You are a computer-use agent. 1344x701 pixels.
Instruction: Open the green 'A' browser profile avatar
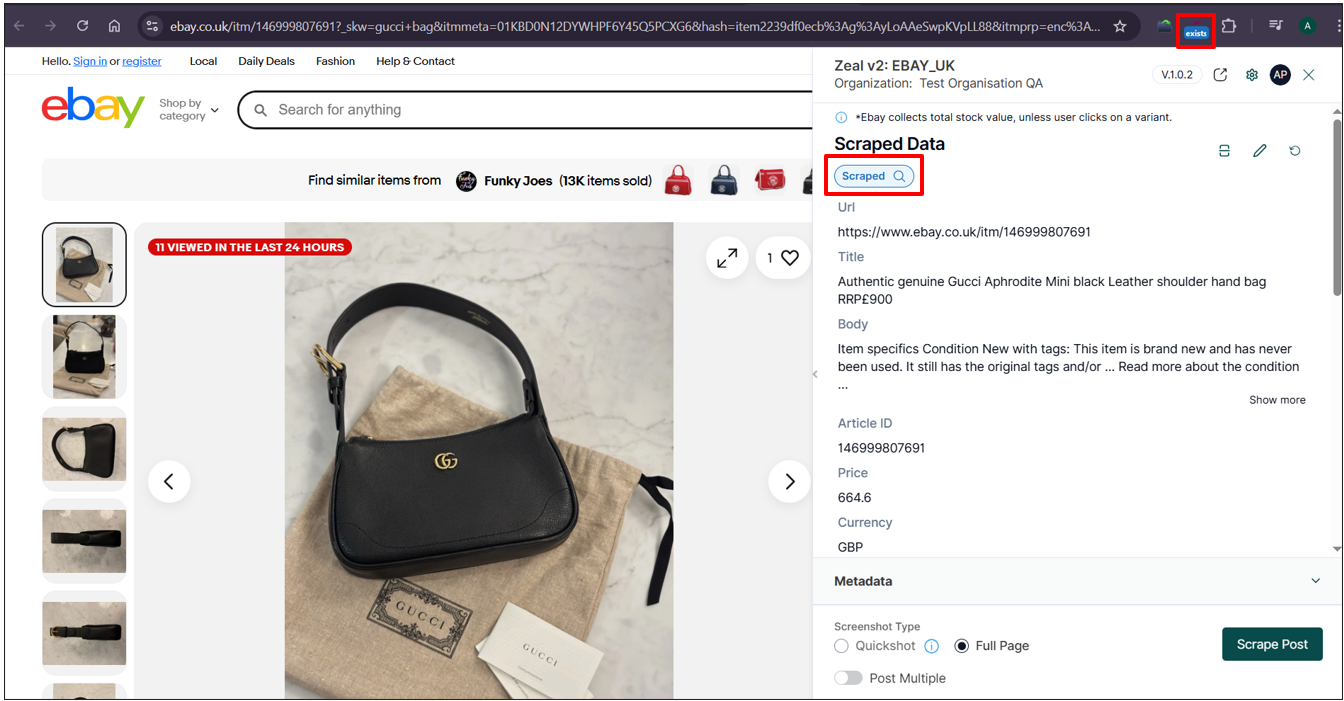[1307, 26]
